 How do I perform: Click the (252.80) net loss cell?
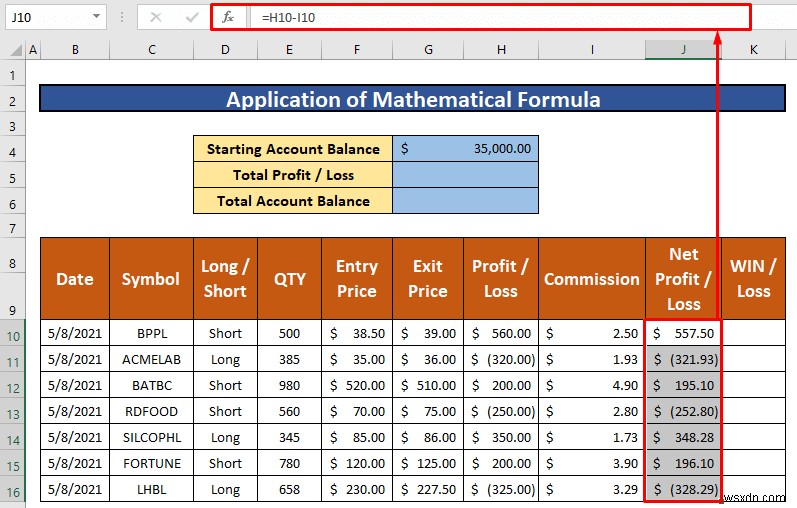684,411
